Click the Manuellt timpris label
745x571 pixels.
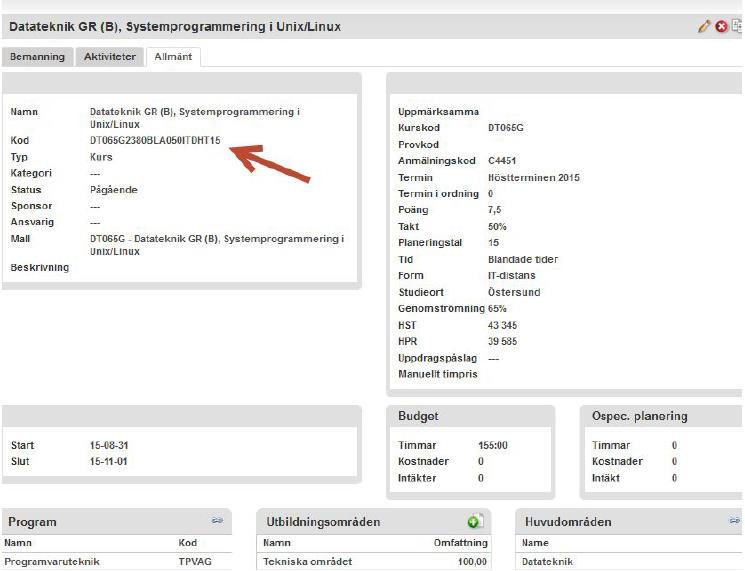[438, 374]
